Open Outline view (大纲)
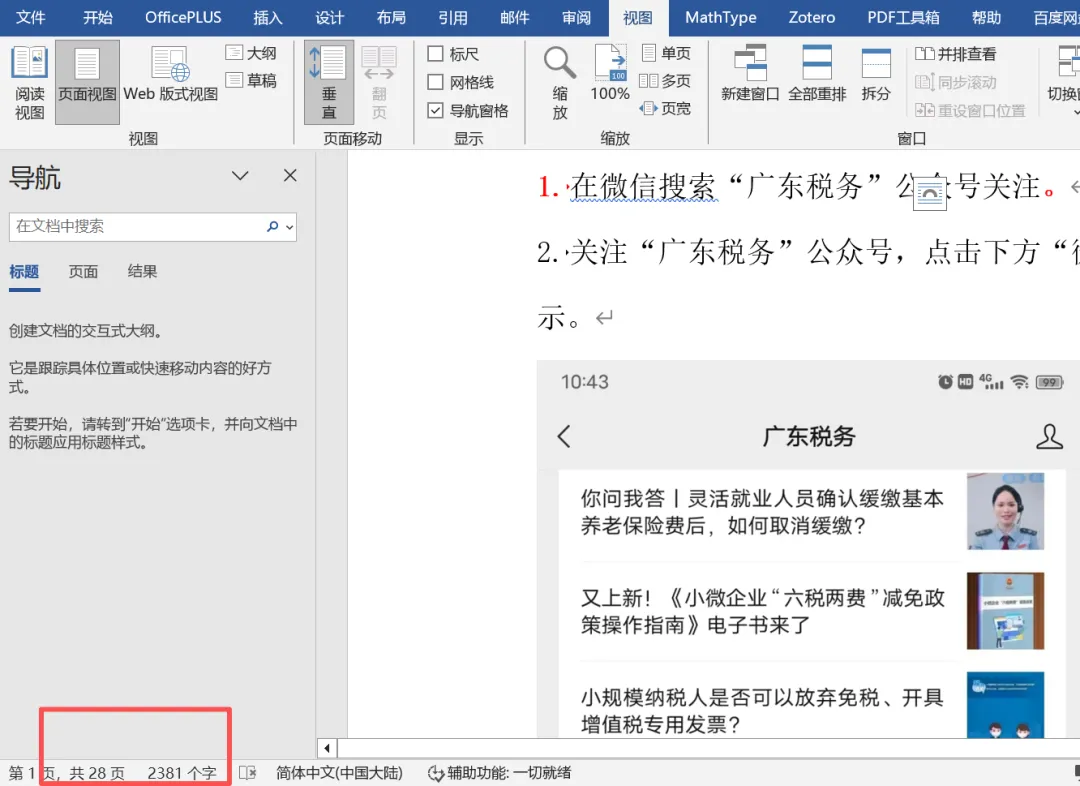 tap(251, 53)
